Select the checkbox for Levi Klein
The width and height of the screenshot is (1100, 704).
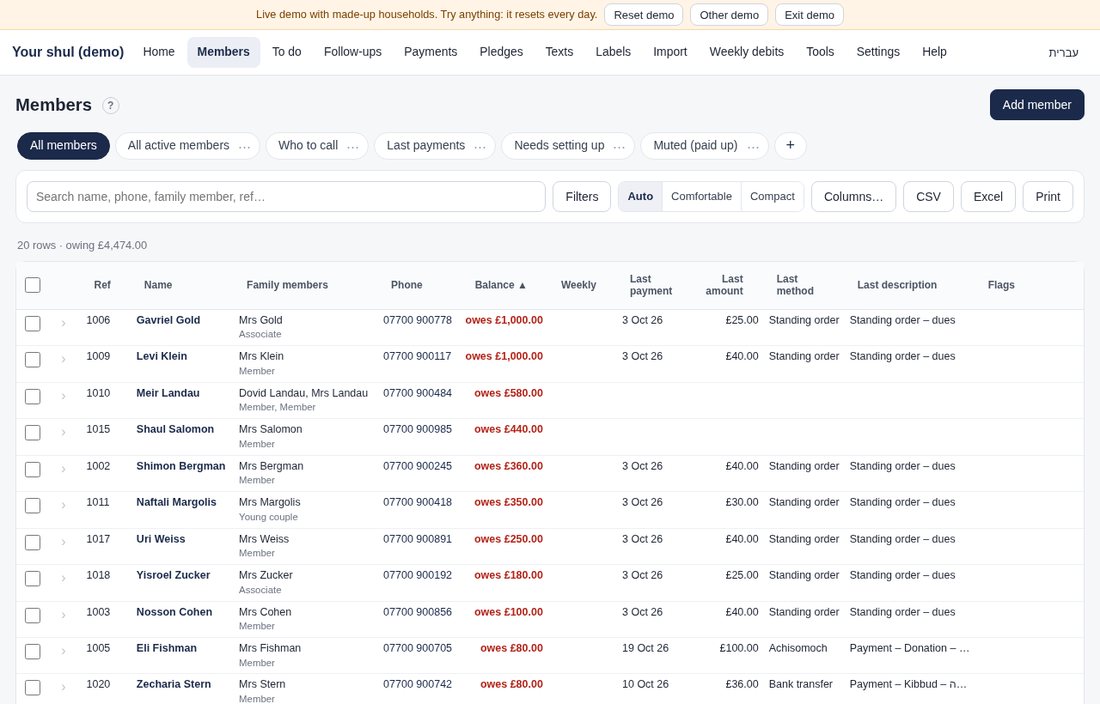pyautogui.click(x=32, y=360)
